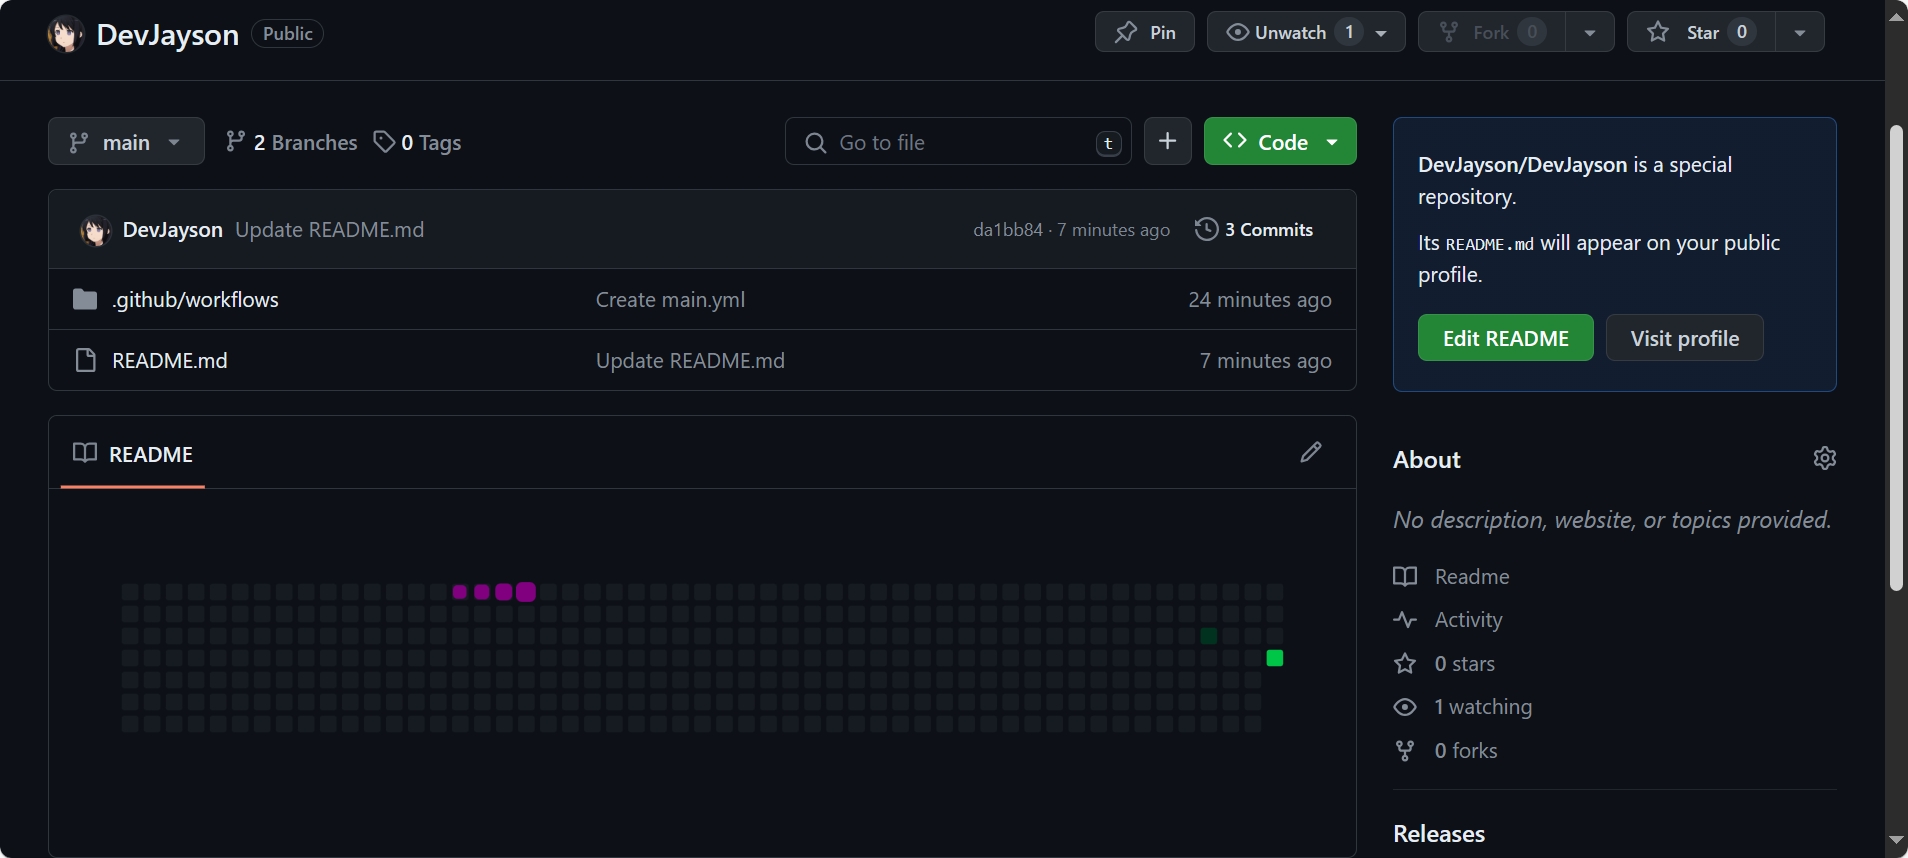Click the bright green square in contribution grid
The image size is (1908, 858).
pyautogui.click(x=1275, y=658)
